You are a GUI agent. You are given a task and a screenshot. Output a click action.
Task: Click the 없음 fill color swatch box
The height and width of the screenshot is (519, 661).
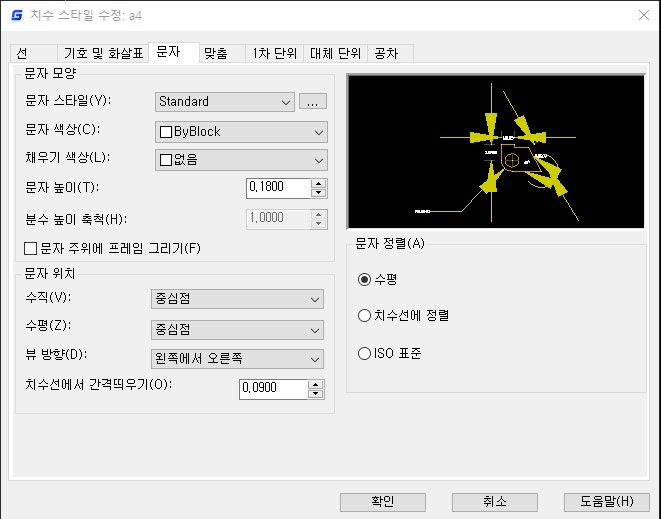tap(166, 160)
